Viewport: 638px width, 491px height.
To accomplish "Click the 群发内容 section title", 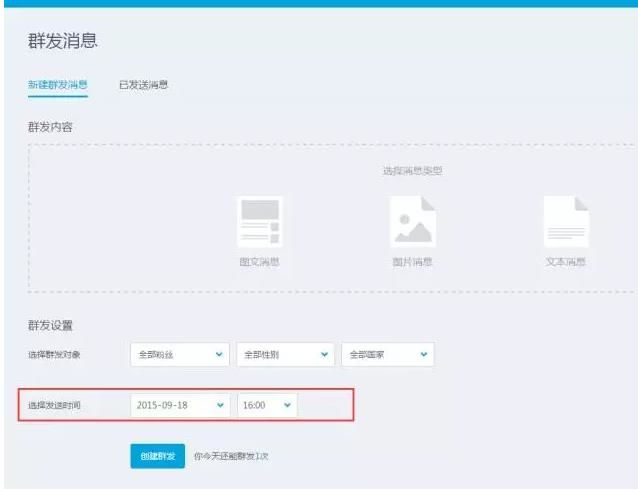I will click(x=50, y=127).
